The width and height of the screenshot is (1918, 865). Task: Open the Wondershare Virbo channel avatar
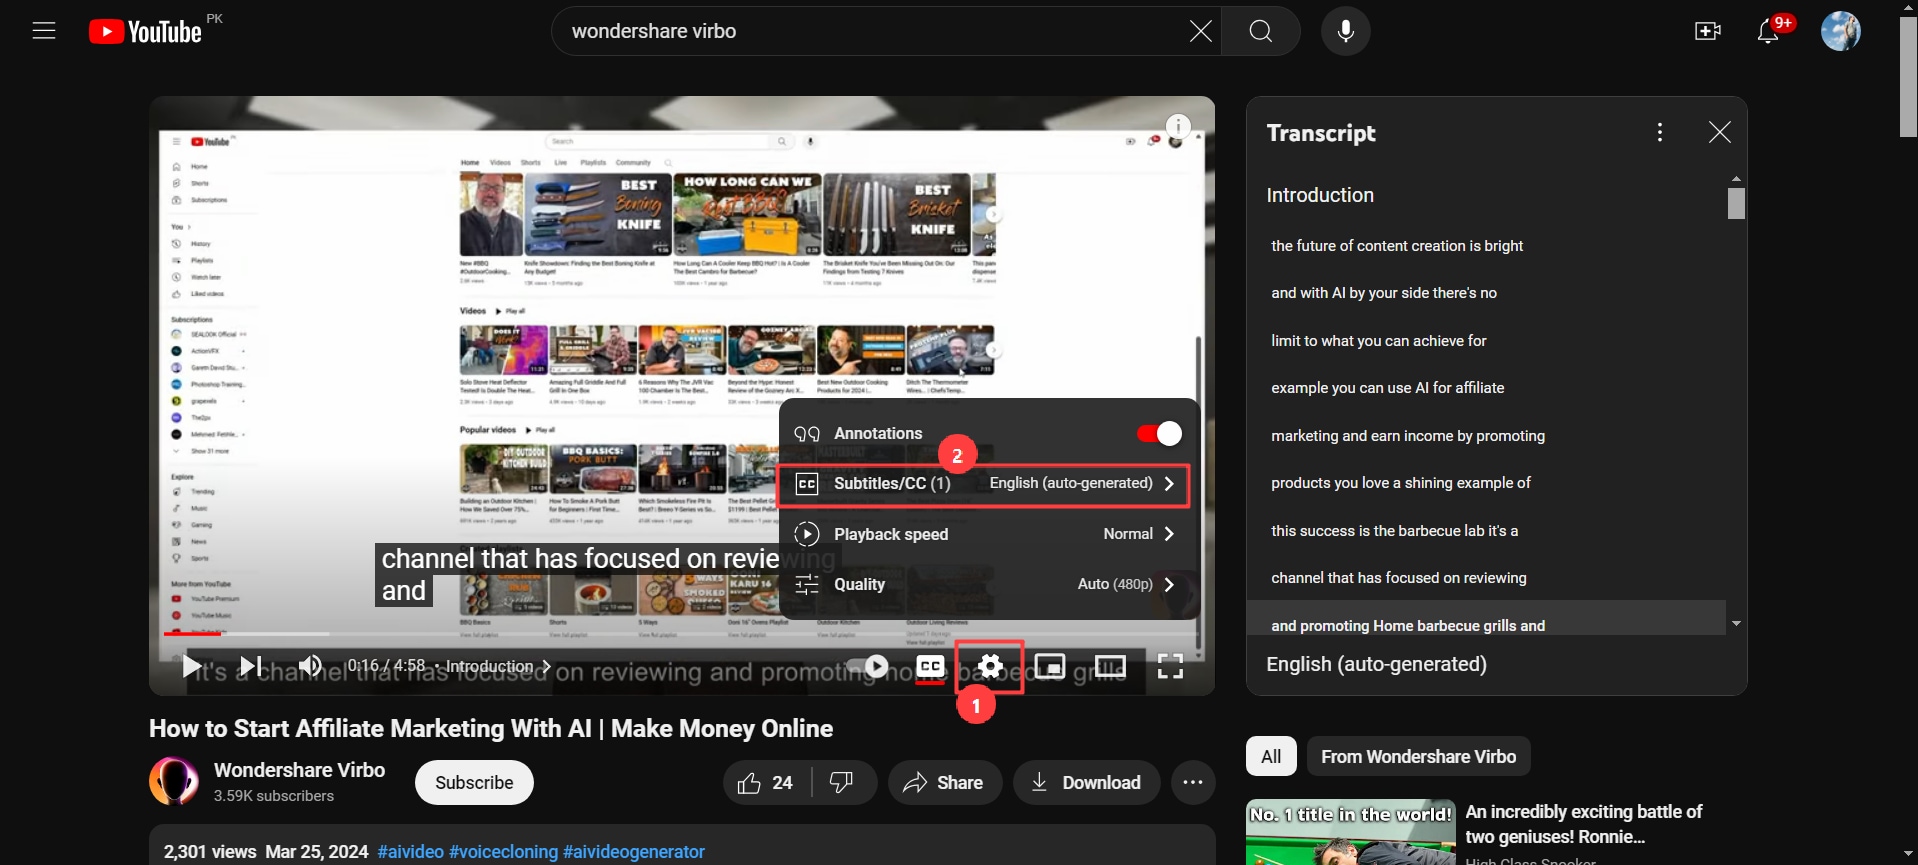pyautogui.click(x=174, y=781)
